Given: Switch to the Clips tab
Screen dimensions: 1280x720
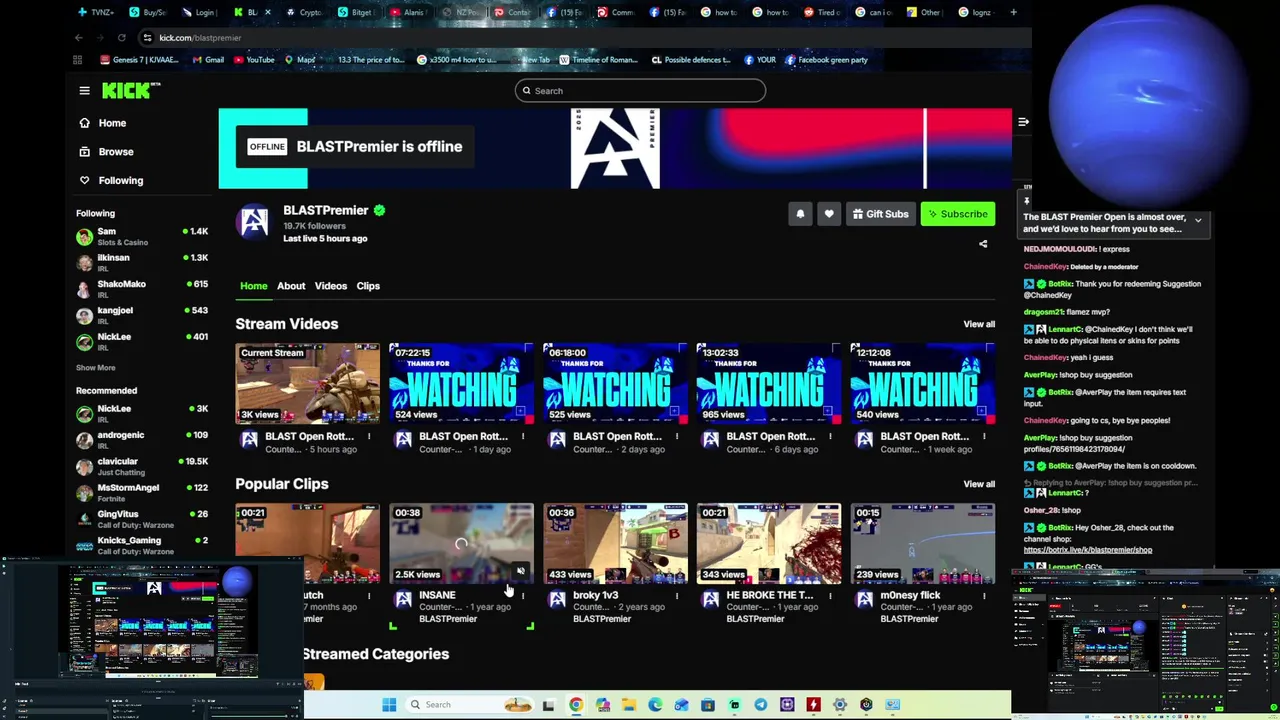Looking at the screenshot, I should [x=368, y=286].
